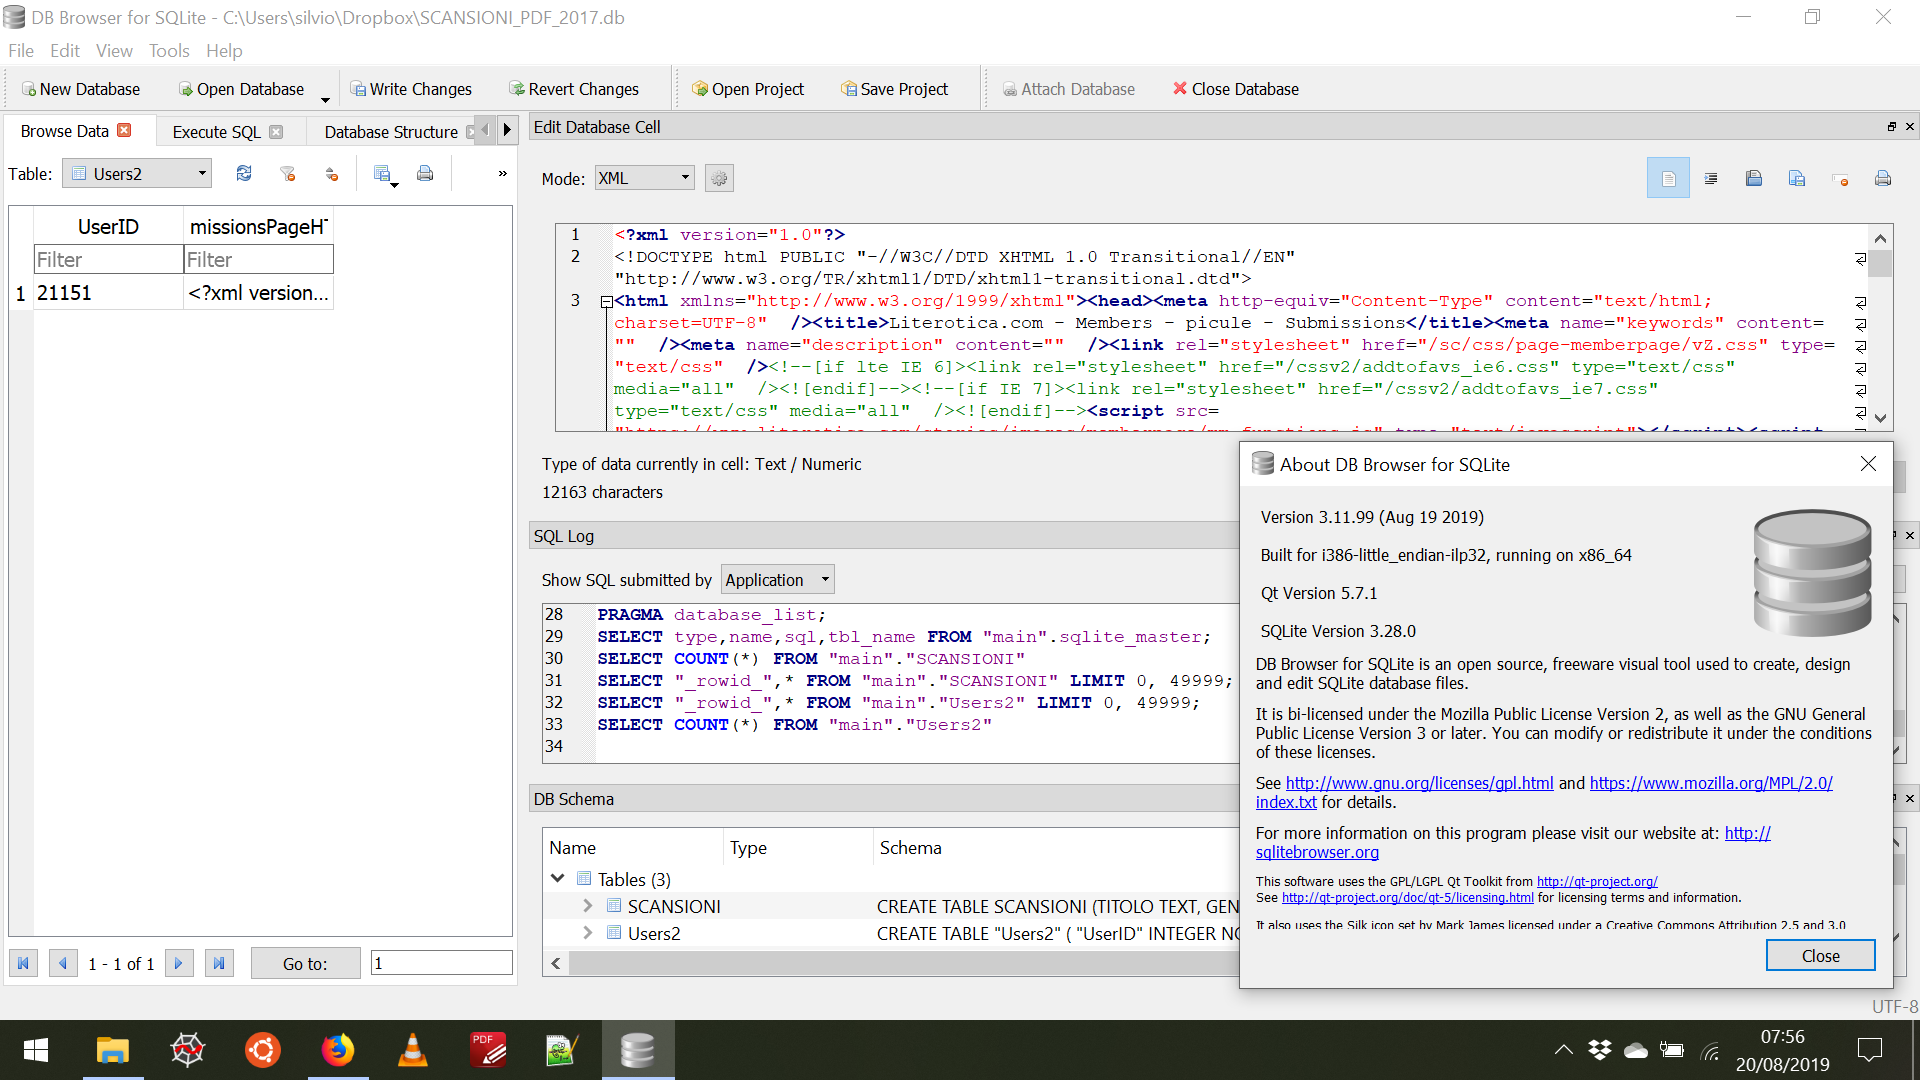Print the database cell contents
The image size is (1920, 1080).
click(1883, 177)
